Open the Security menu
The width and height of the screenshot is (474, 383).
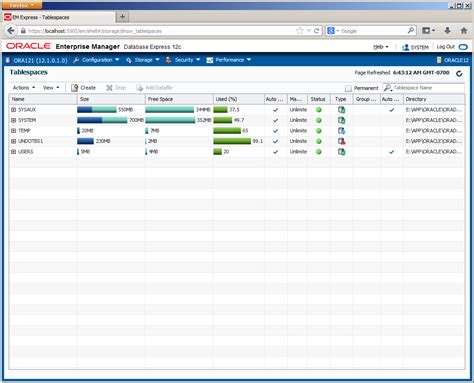click(x=183, y=60)
